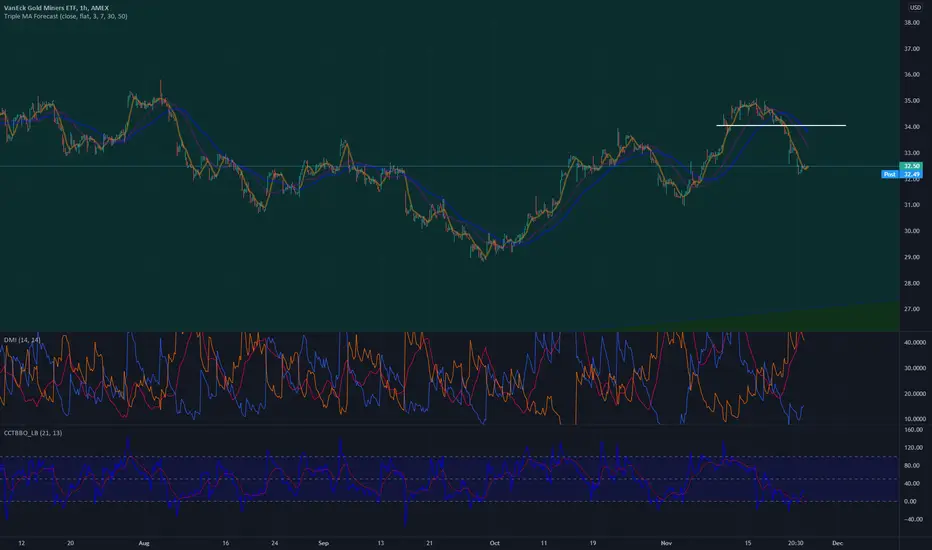Screen dimensions: 932x550
Task: Open the USD currency selector on price scale
Action: pos(915,8)
